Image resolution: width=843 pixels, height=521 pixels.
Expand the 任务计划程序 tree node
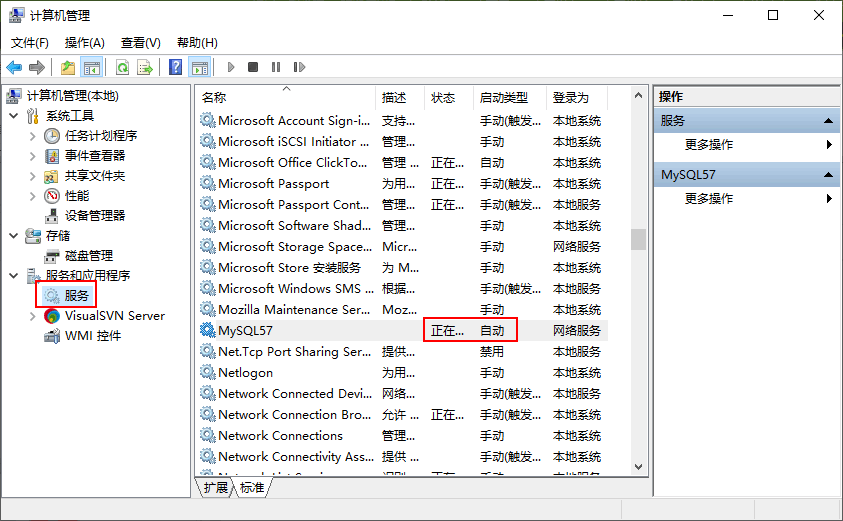[x=32, y=136]
